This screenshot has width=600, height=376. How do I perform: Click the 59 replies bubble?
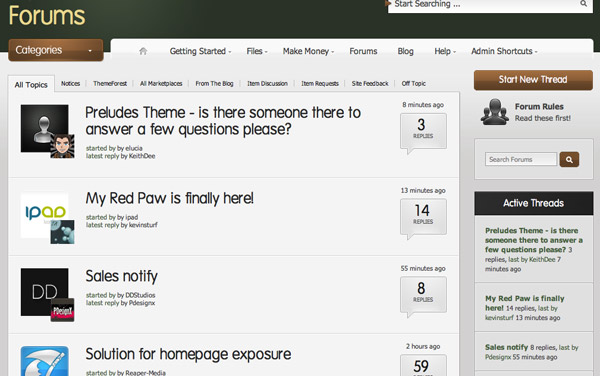(423, 365)
